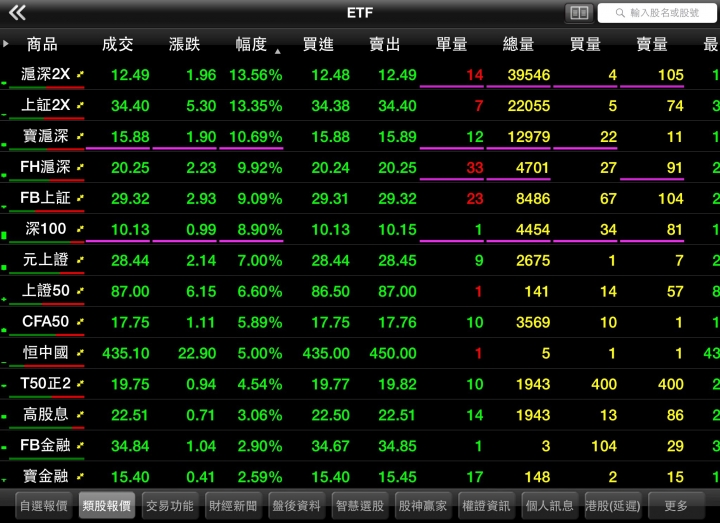Select the CFA50 product name
The height and width of the screenshot is (523, 720).
coord(45,321)
